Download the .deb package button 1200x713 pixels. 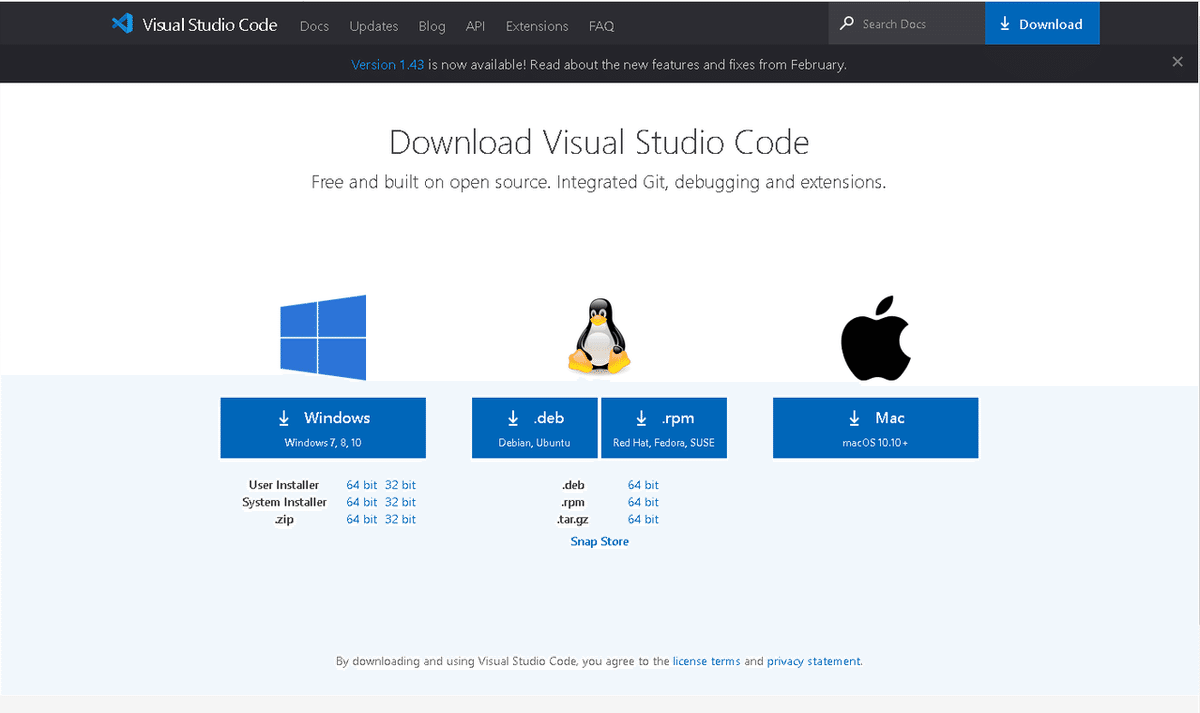[x=535, y=428]
